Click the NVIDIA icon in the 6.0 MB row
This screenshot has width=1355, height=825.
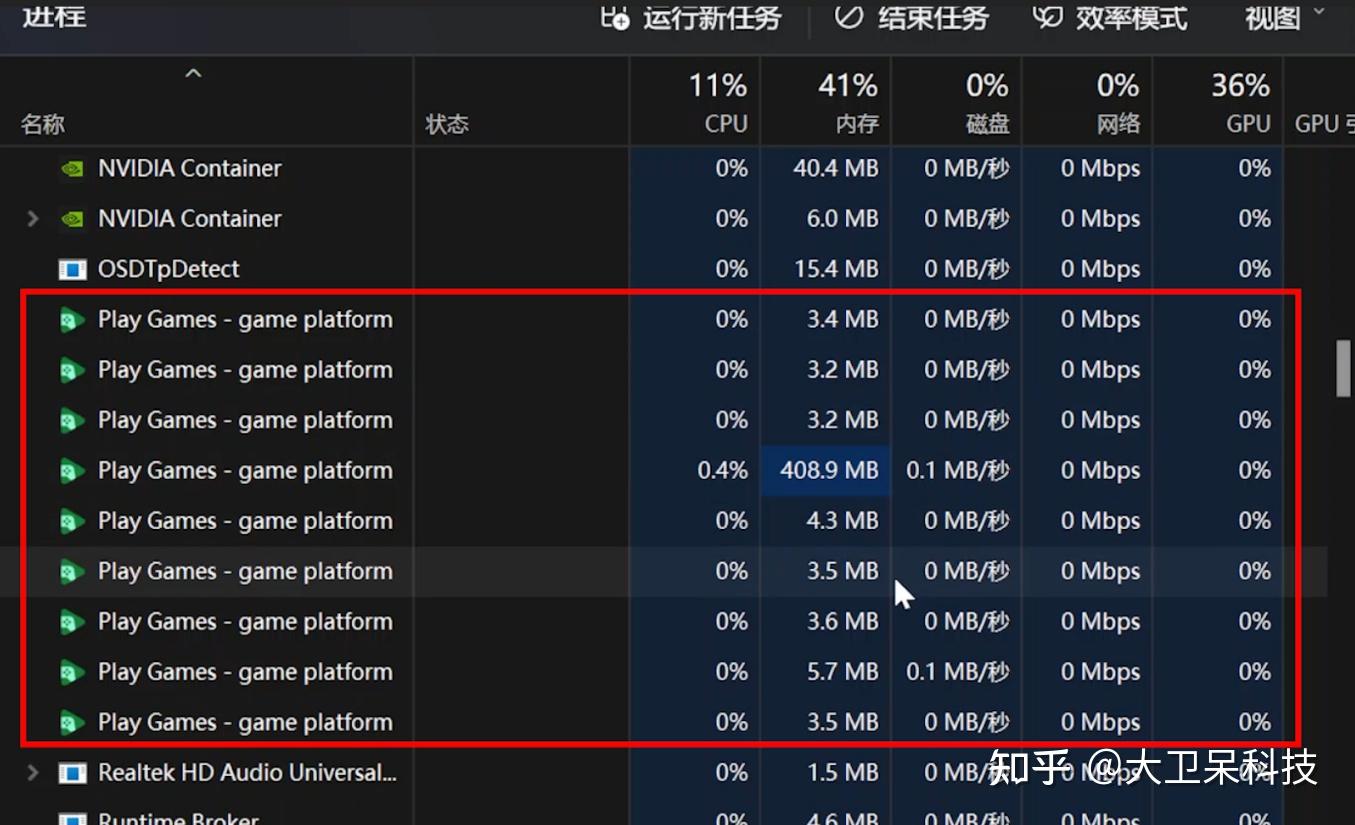[x=72, y=218]
